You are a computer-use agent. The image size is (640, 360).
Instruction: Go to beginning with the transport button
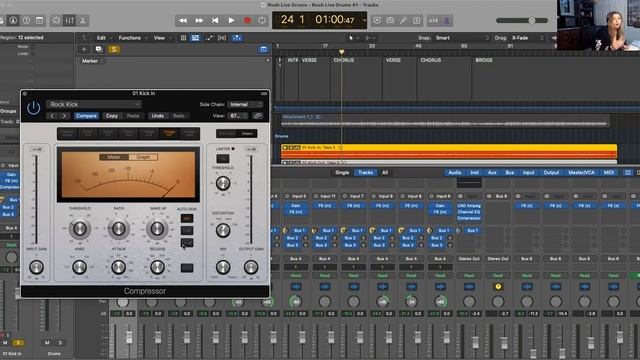[215, 20]
